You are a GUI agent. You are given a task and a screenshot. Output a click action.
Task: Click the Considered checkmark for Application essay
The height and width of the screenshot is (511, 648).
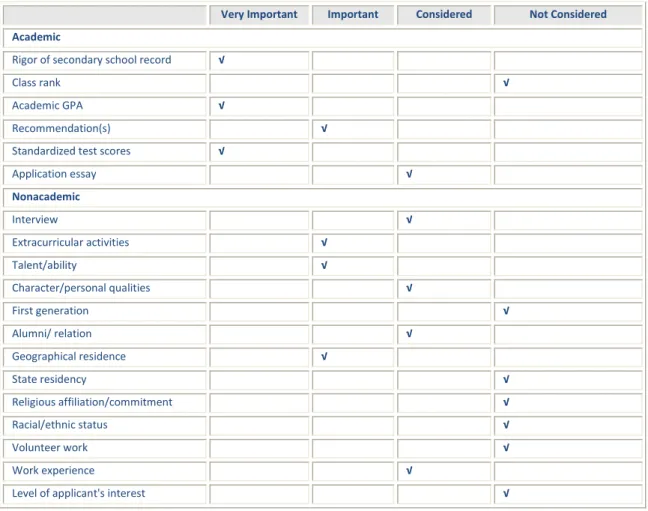tap(409, 174)
